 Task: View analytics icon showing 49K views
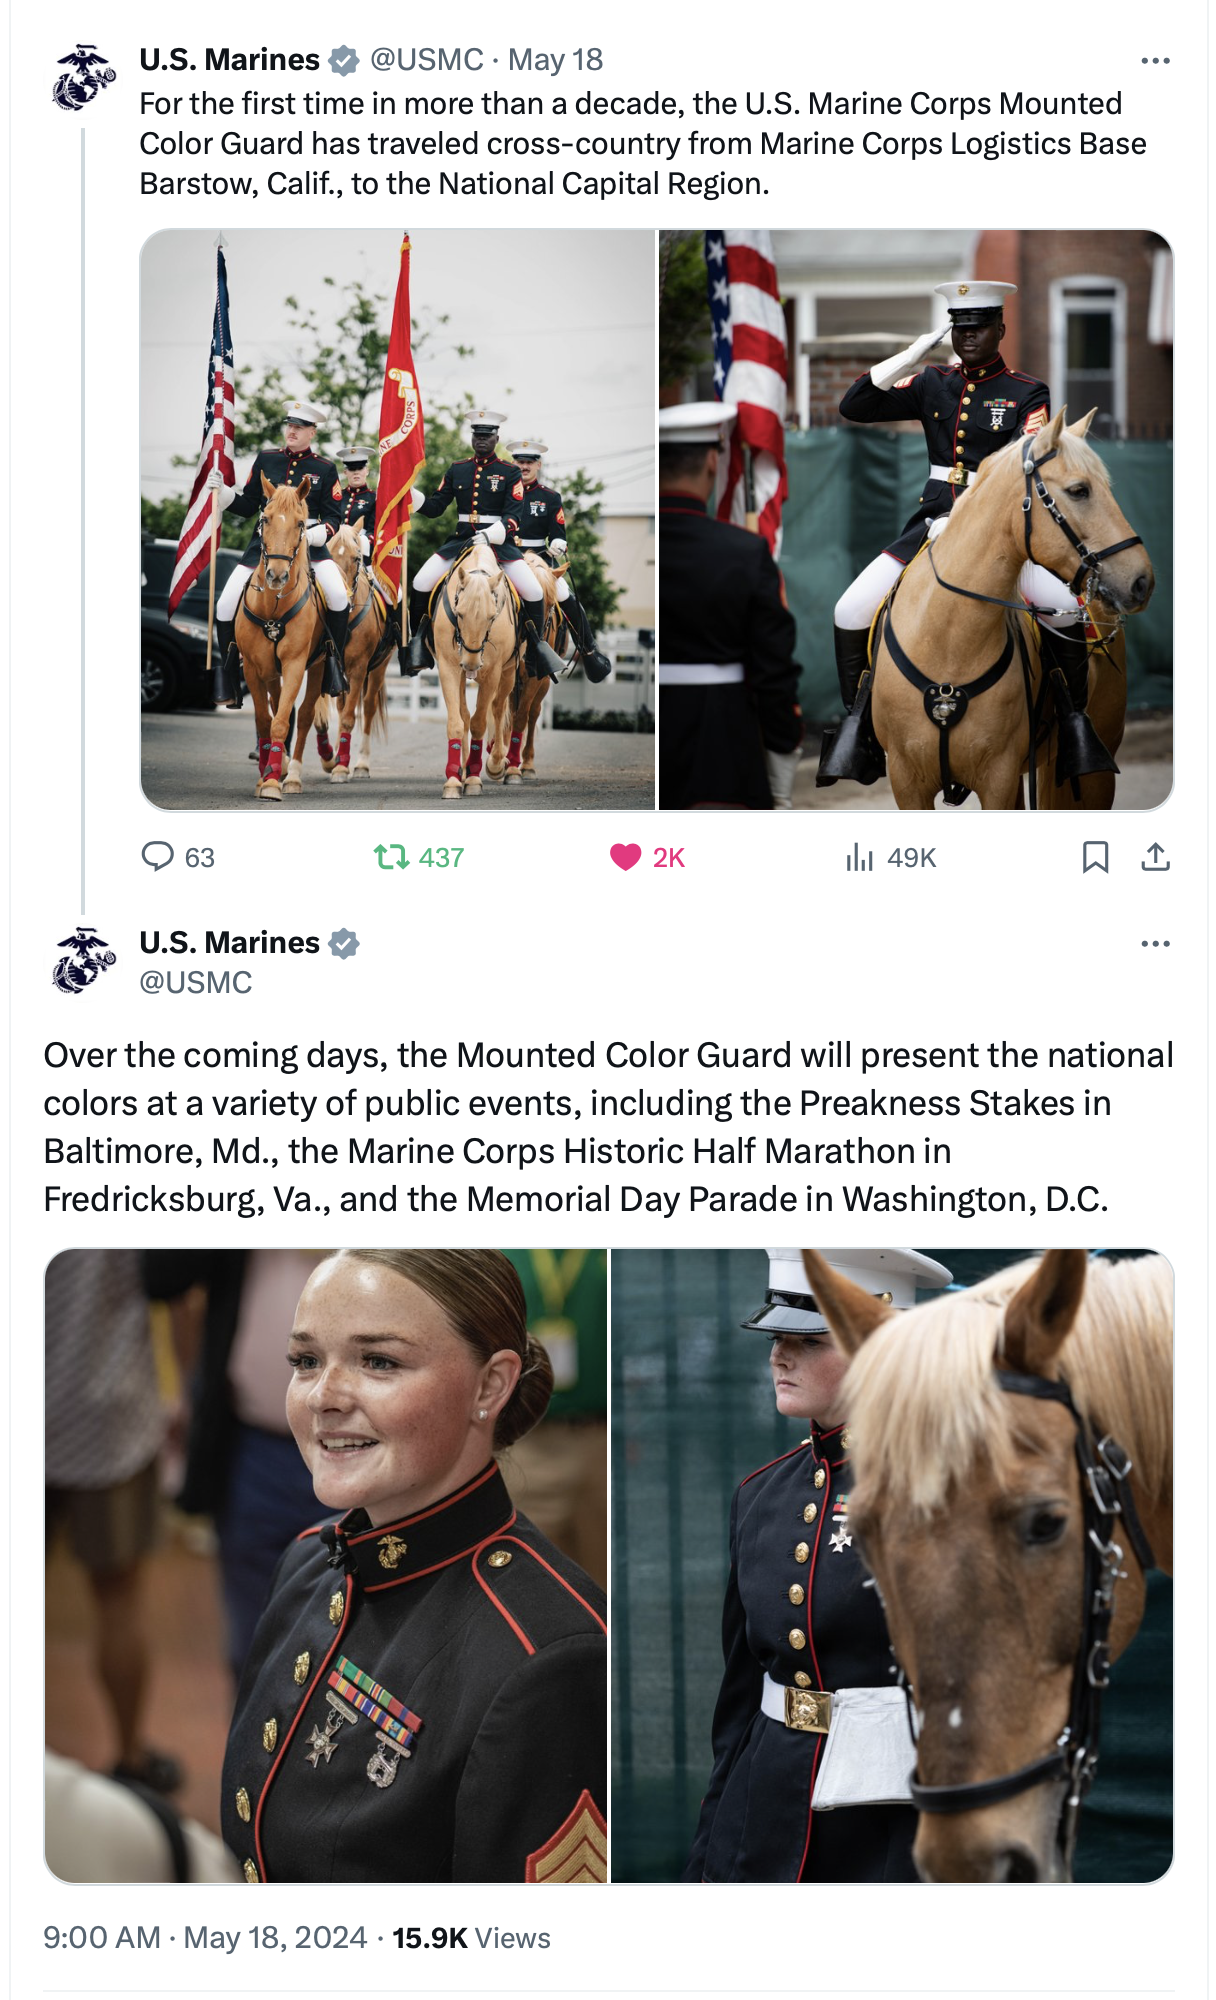coord(859,857)
